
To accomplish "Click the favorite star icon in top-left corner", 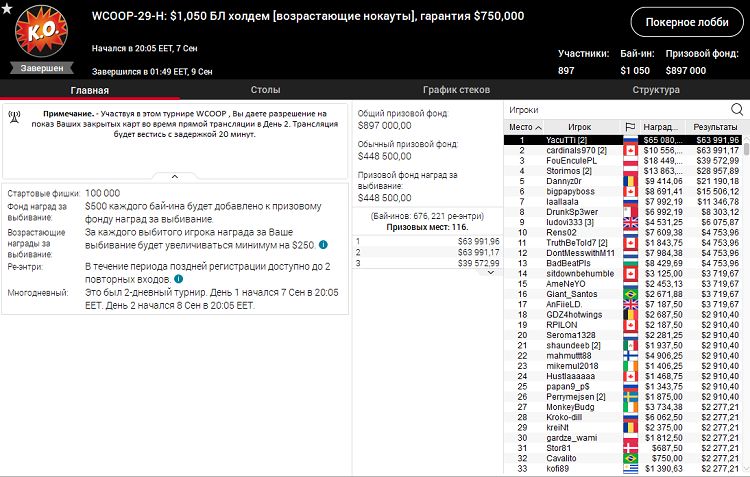I will 7,9.
